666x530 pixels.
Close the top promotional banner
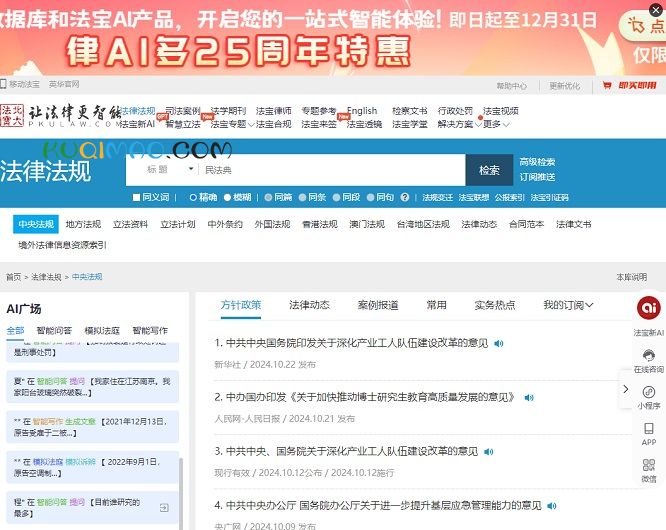pos(656,10)
